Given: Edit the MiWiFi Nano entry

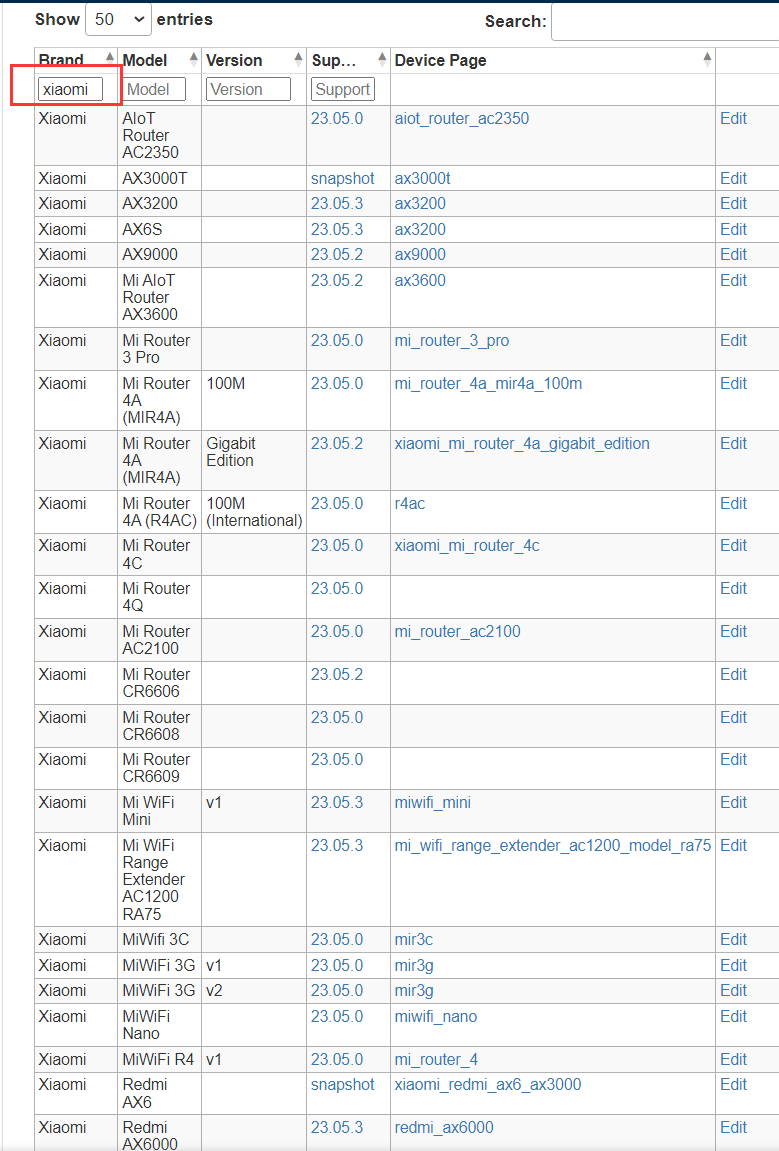Looking at the screenshot, I should [x=733, y=1017].
